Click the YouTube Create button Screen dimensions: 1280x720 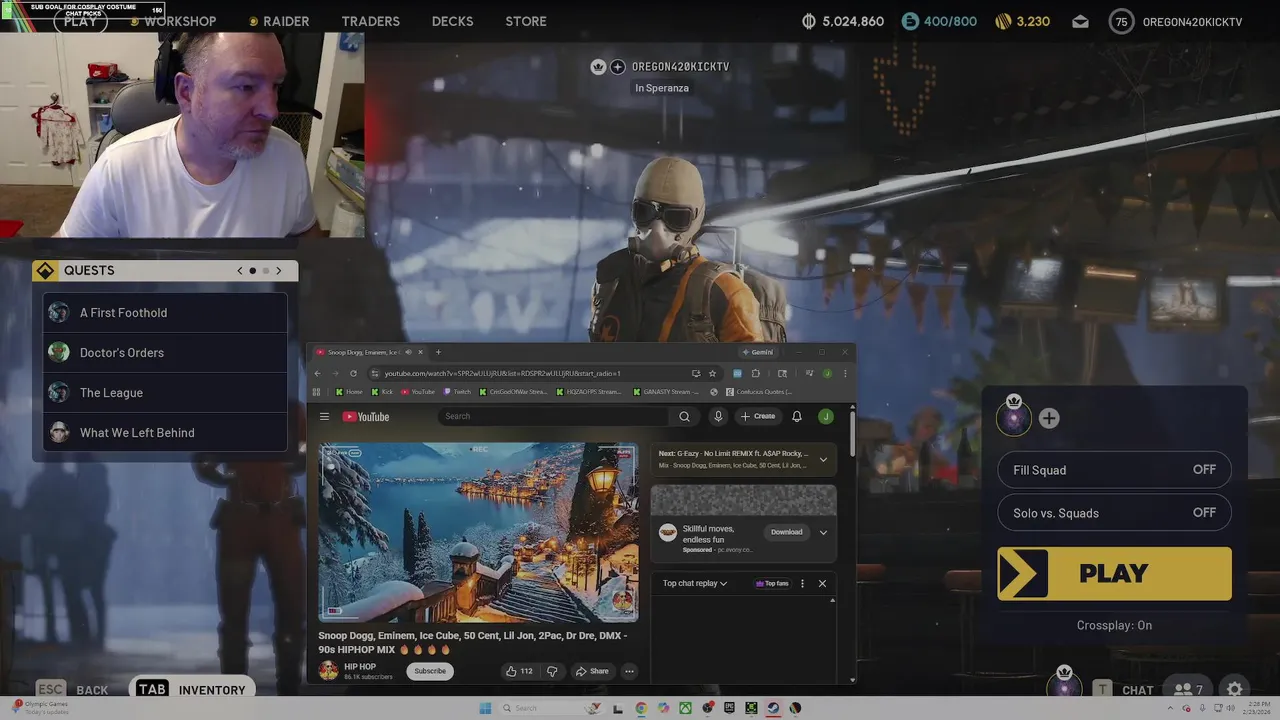click(x=758, y=416)
